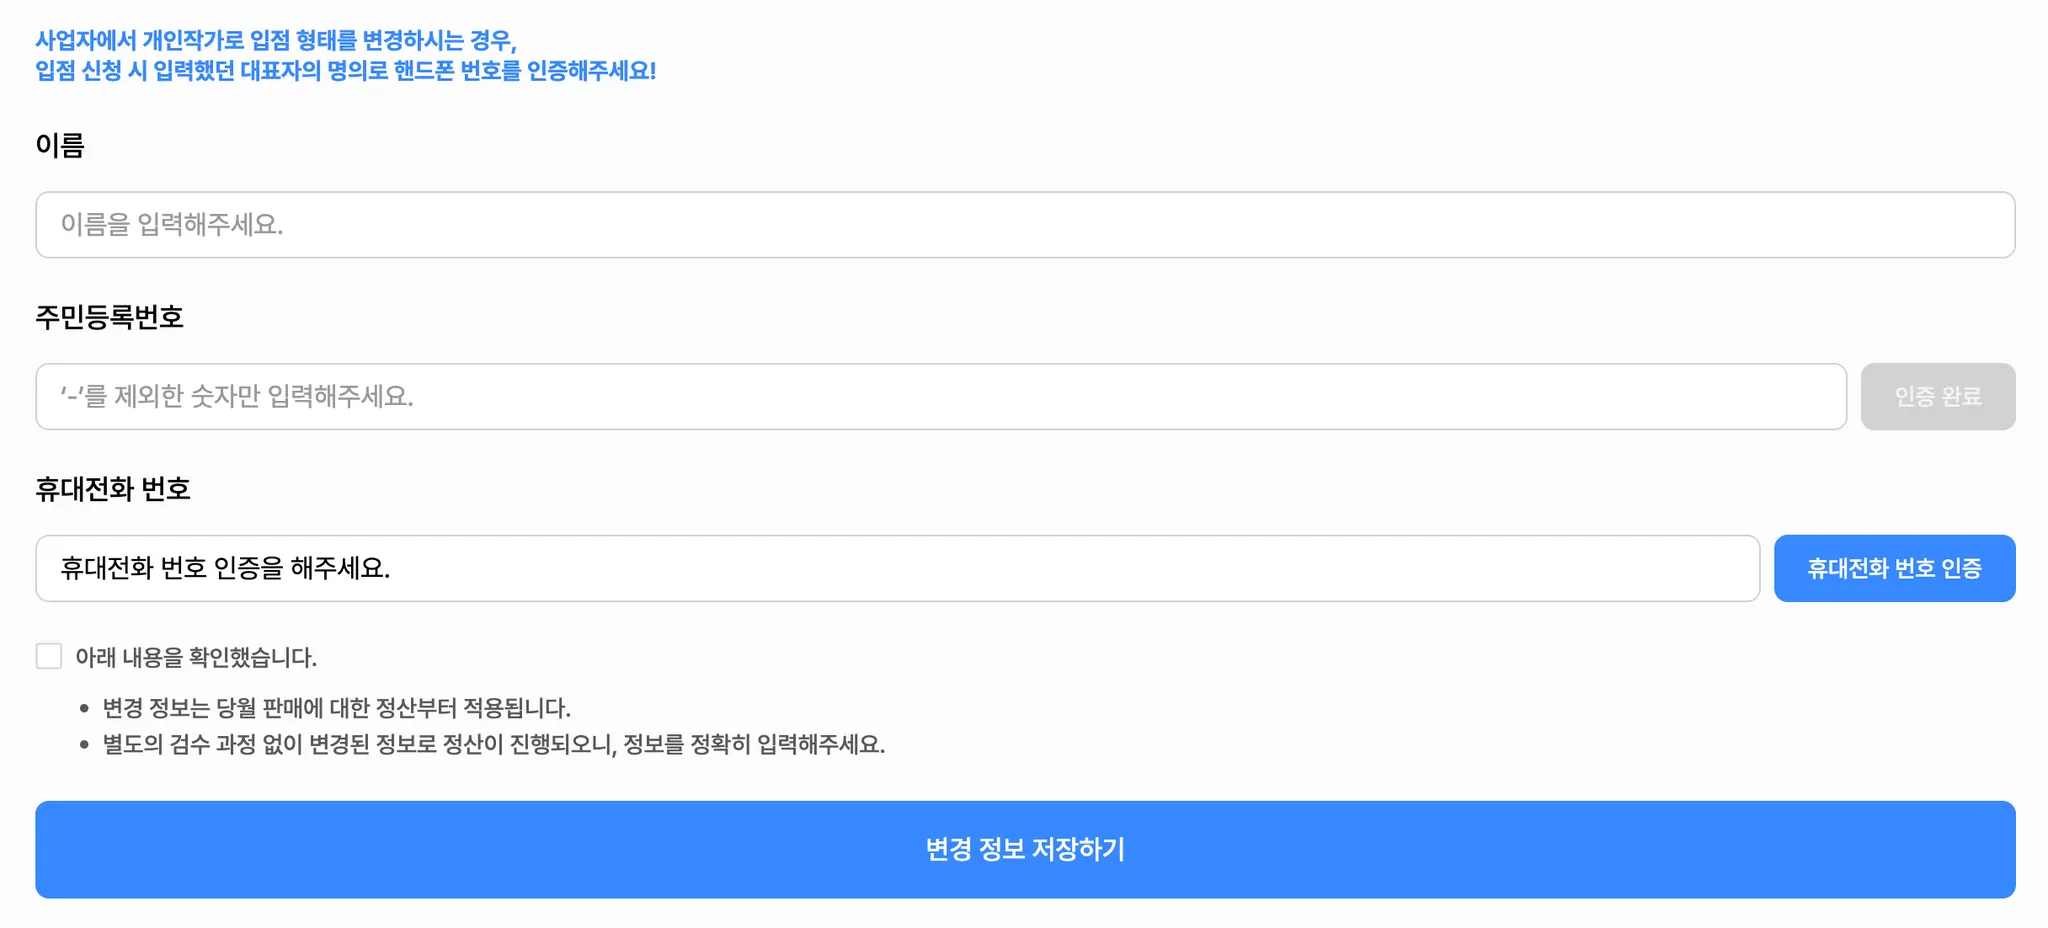Click the 휴대전화 번호 section label
This screenshot has height=928, width=2048.
[x=113, y=489]
